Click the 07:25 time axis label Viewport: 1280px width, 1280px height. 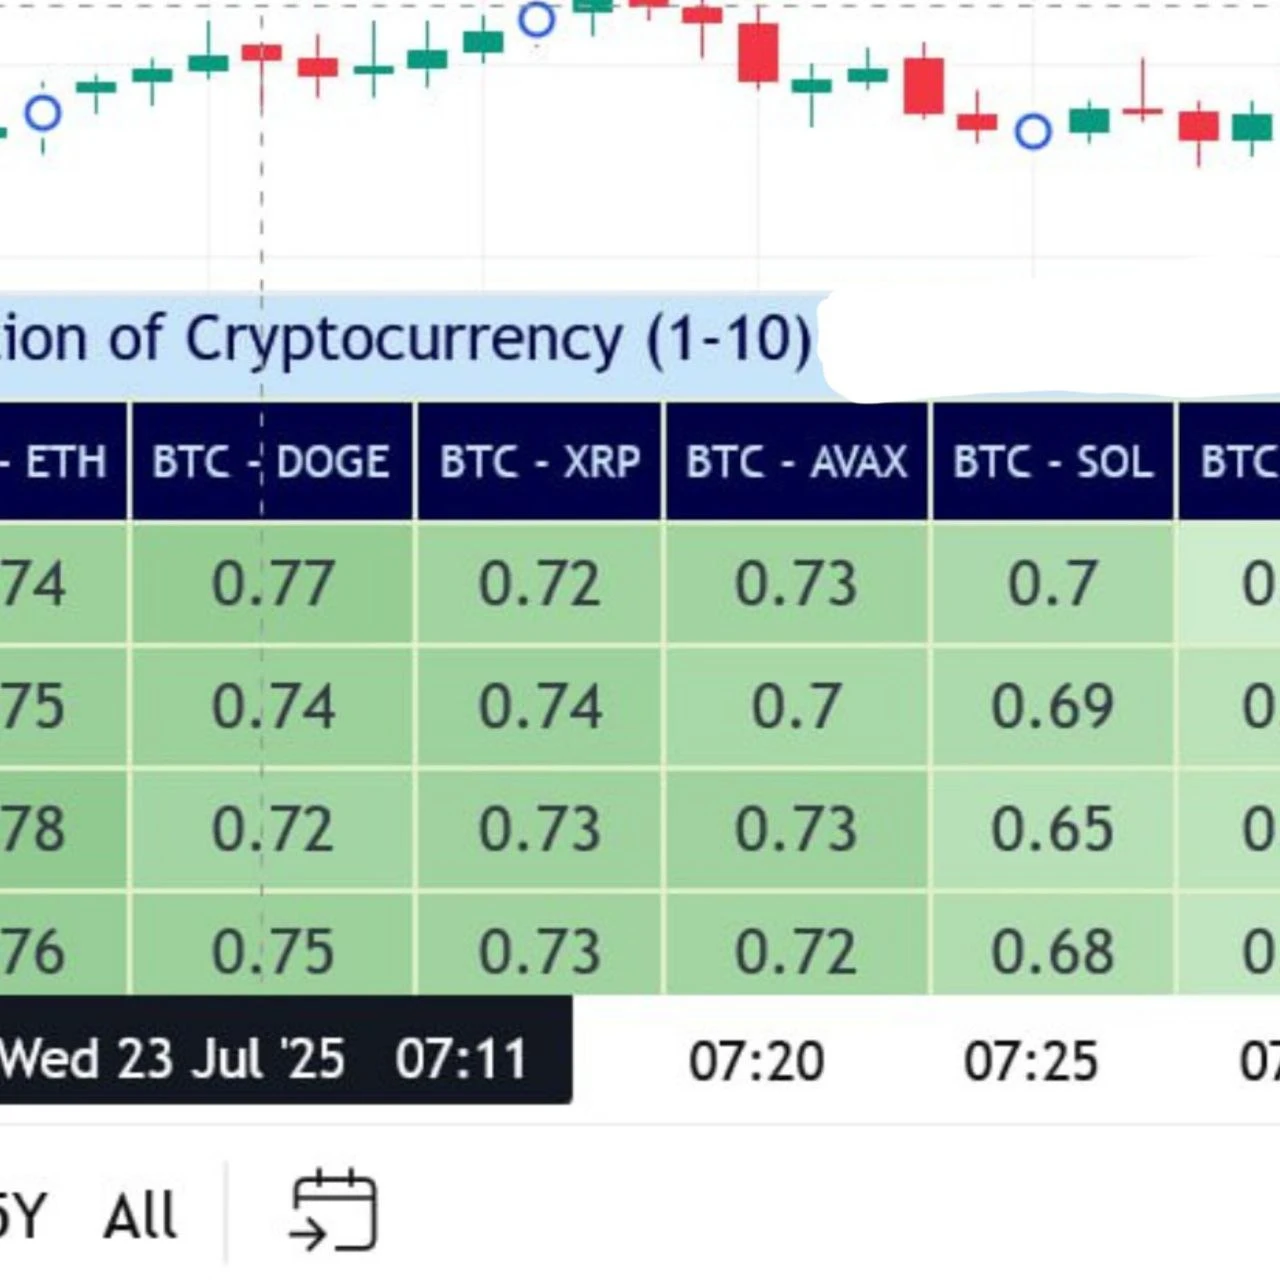point(1031,1062)
